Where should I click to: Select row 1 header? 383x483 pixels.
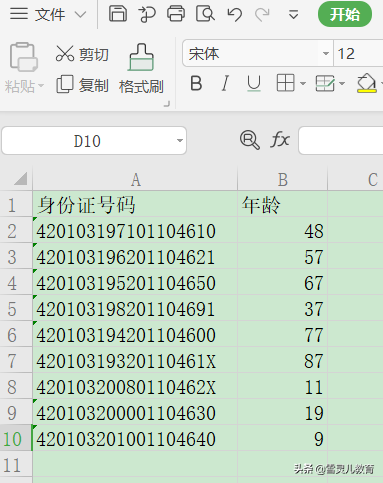coord(16,204)
